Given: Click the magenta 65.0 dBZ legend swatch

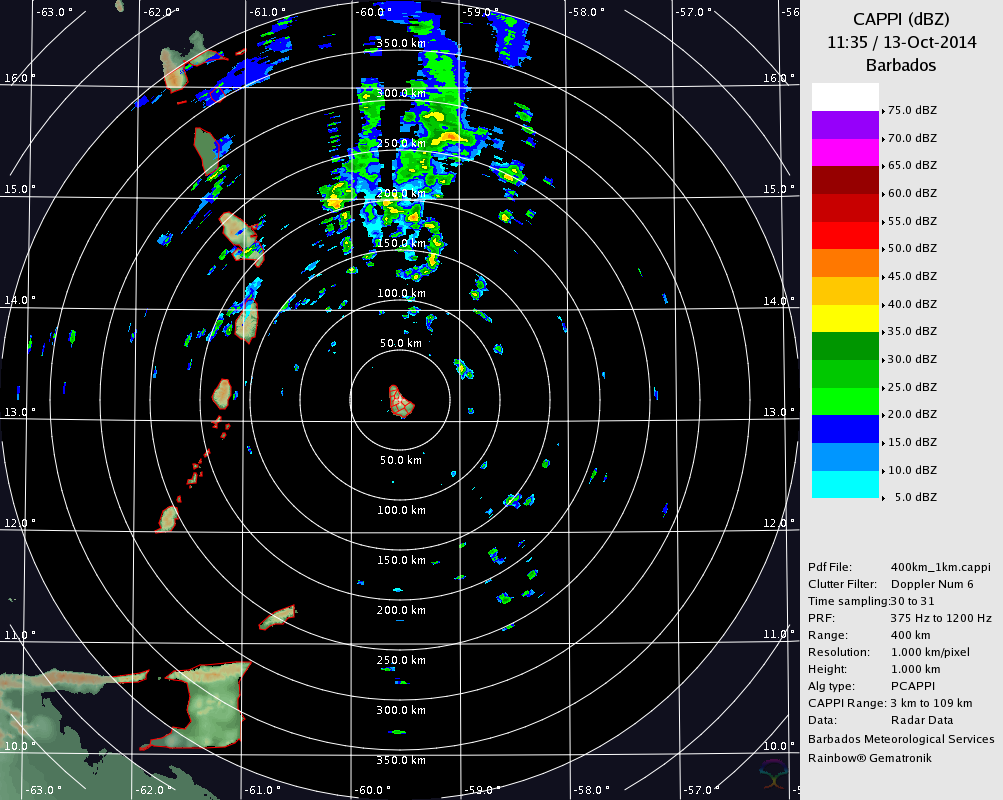Looking at the screenshot, I should coord(845,152).
